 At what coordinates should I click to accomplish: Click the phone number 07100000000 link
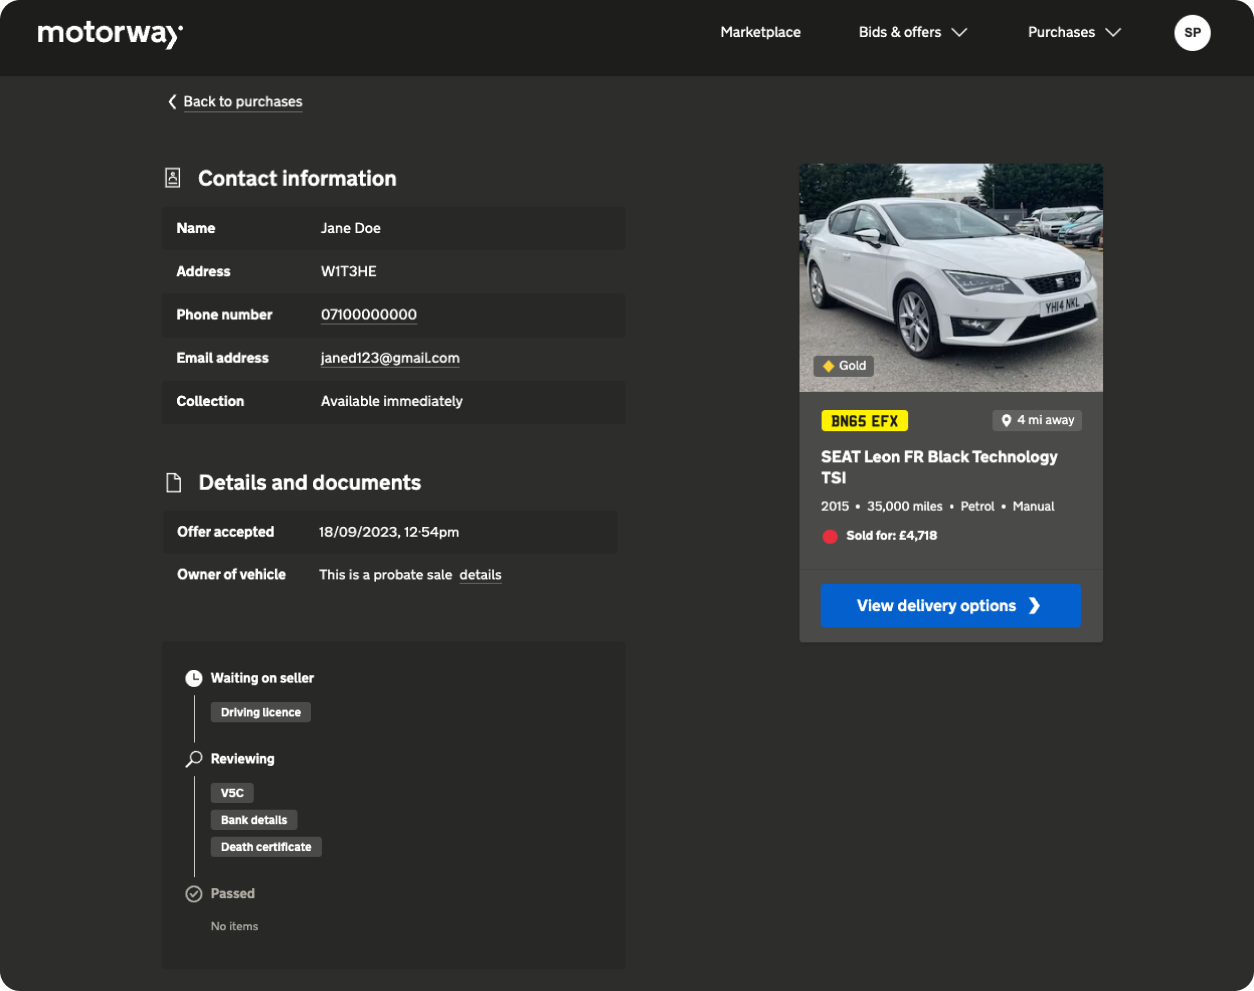[x=369, y=315]
